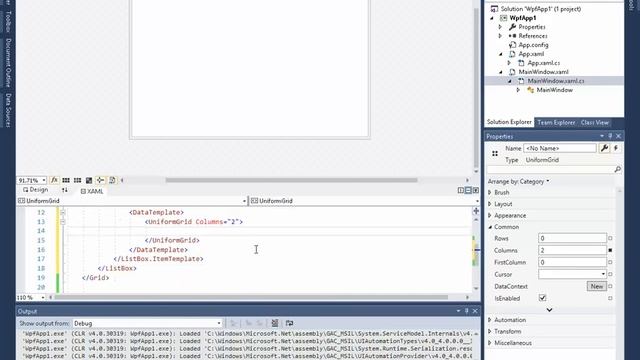The height and width of the screenshot is (360, 640).
Task: Toggle artboard background icon in designer toolbar
Action: click(x=89, y=180)
